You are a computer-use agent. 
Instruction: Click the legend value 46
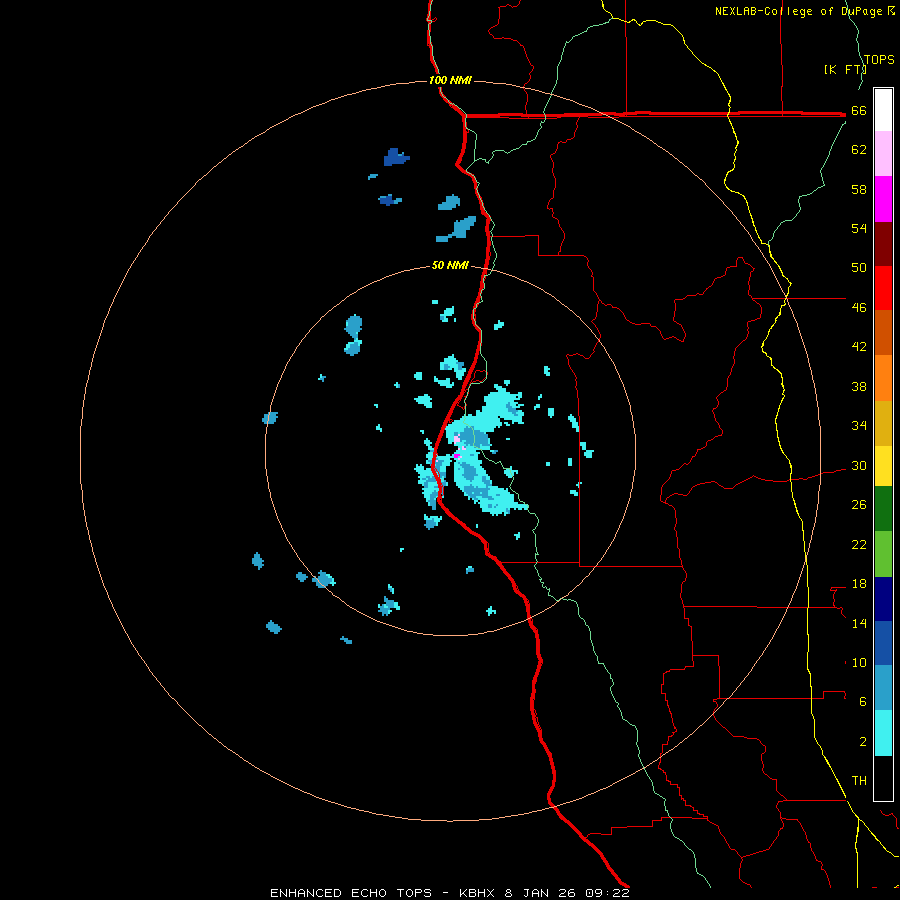coord(859,308)
